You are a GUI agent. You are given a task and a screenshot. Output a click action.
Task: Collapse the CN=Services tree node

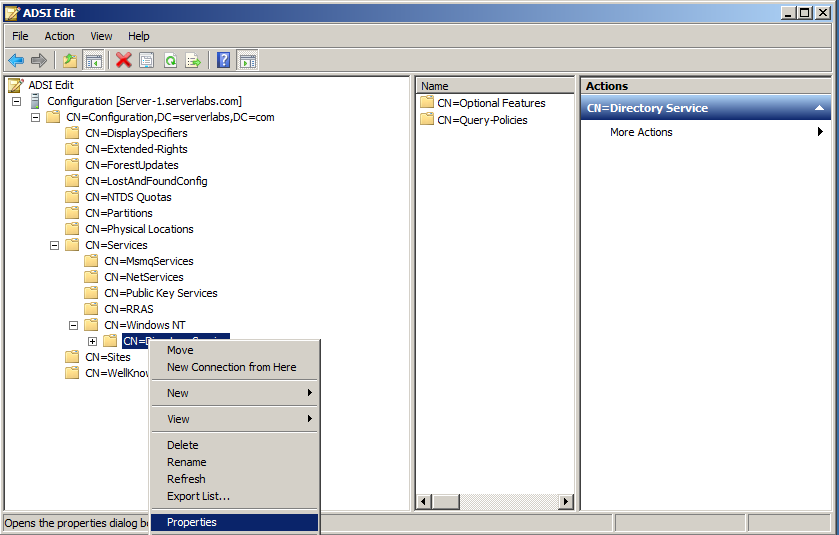55,246
